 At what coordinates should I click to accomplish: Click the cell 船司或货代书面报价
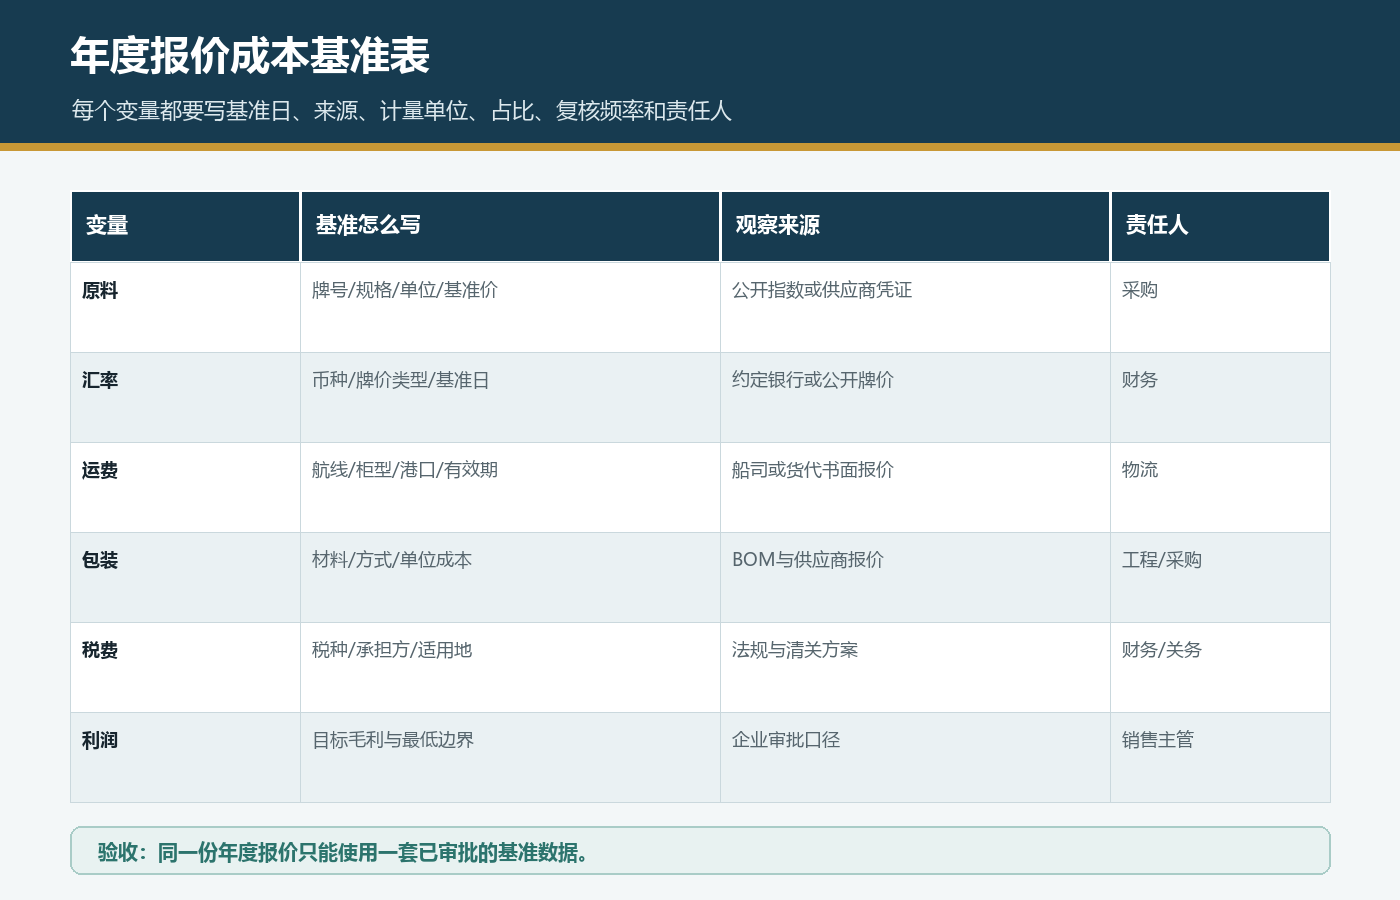(x=915, y=487)
